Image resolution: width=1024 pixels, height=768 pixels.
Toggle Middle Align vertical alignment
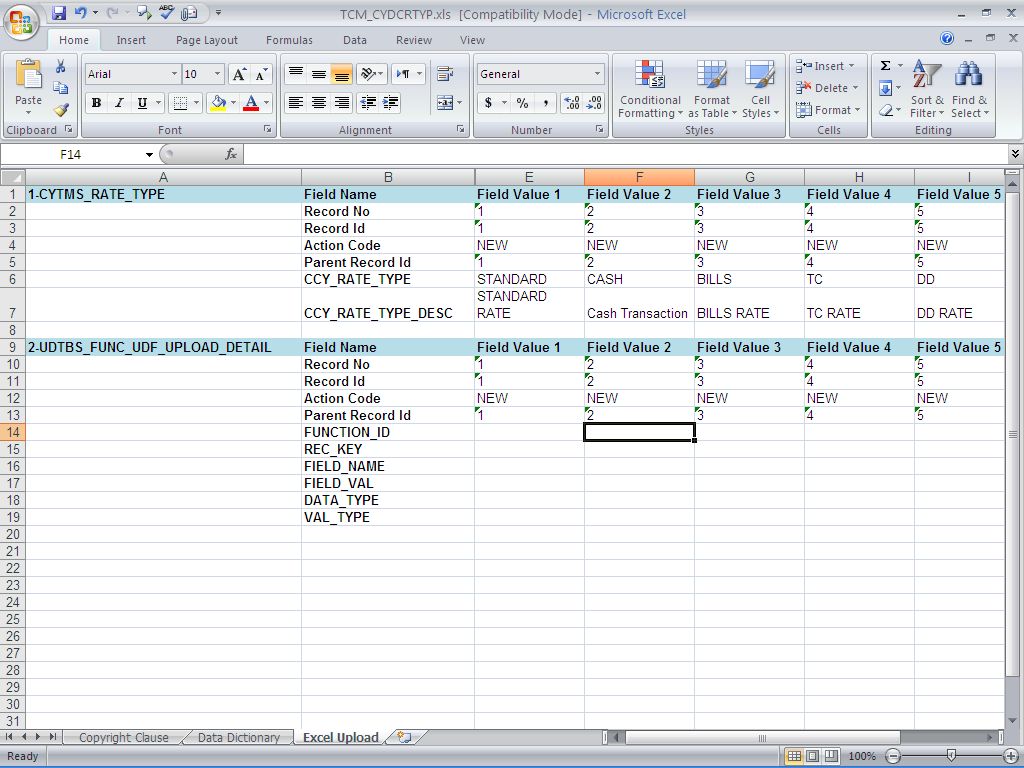319,74
